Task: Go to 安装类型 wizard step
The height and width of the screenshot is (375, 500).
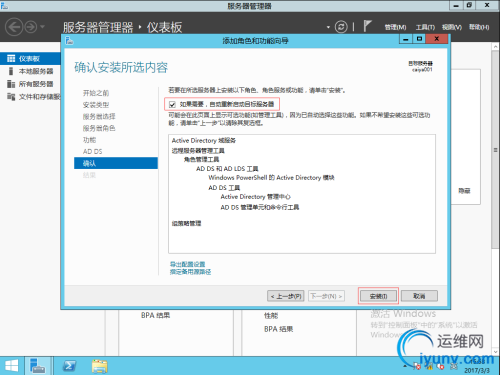Action: pyautogui.click(x=96, y=105)
